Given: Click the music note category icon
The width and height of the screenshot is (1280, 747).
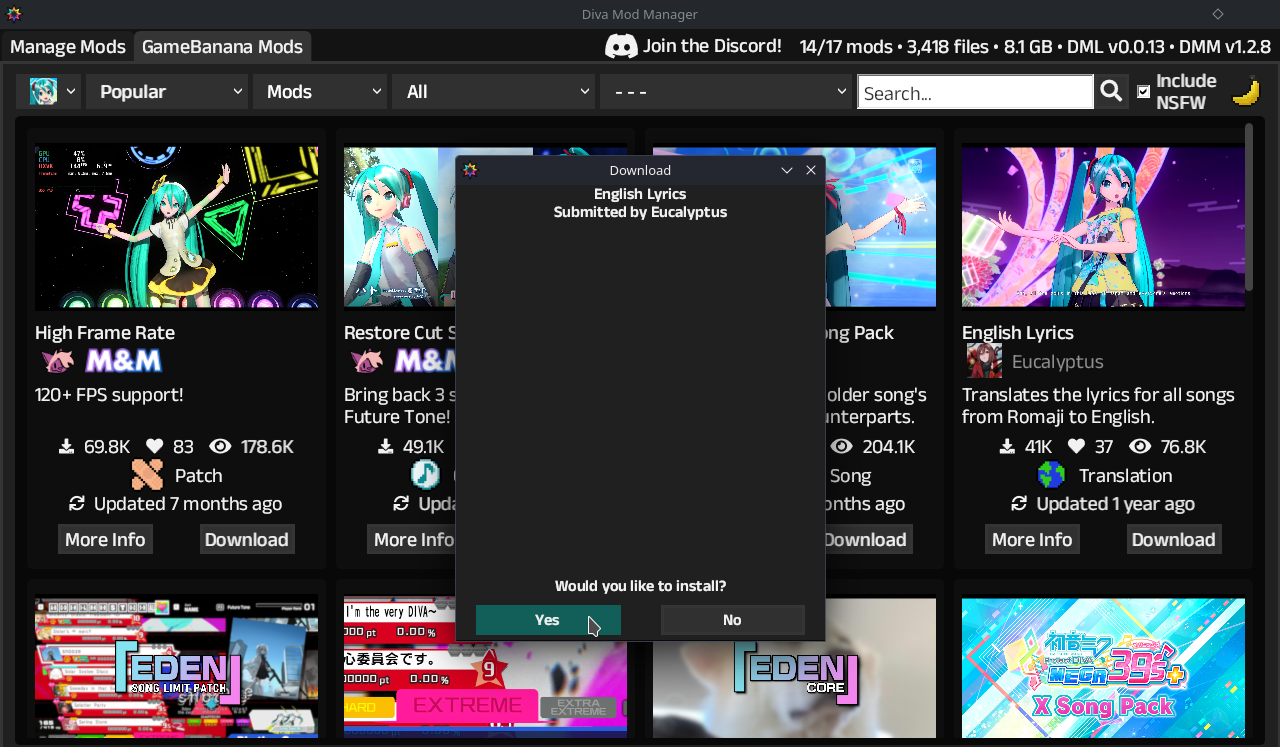Looking at the screenshot, I should pyautogui.click(x=425, y=475).
